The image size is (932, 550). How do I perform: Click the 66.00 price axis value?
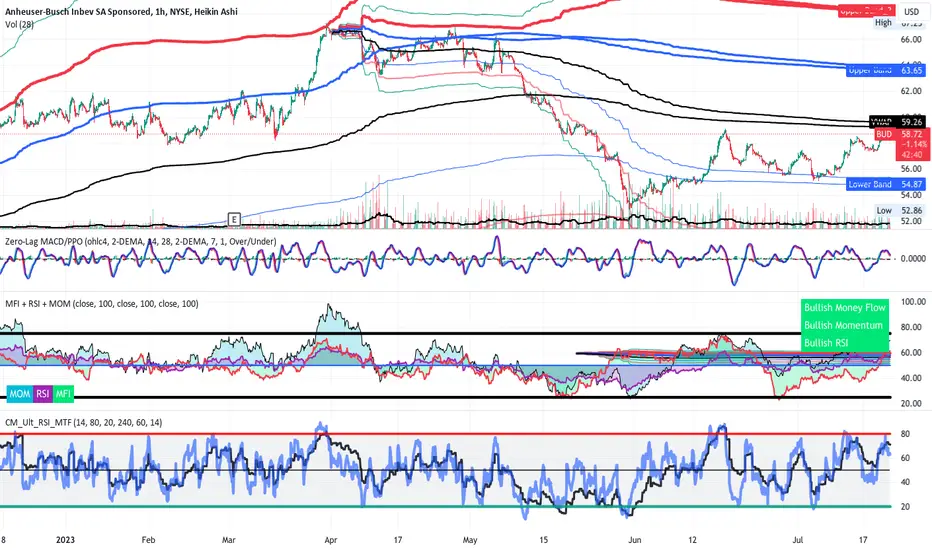[x=911, y=39]
